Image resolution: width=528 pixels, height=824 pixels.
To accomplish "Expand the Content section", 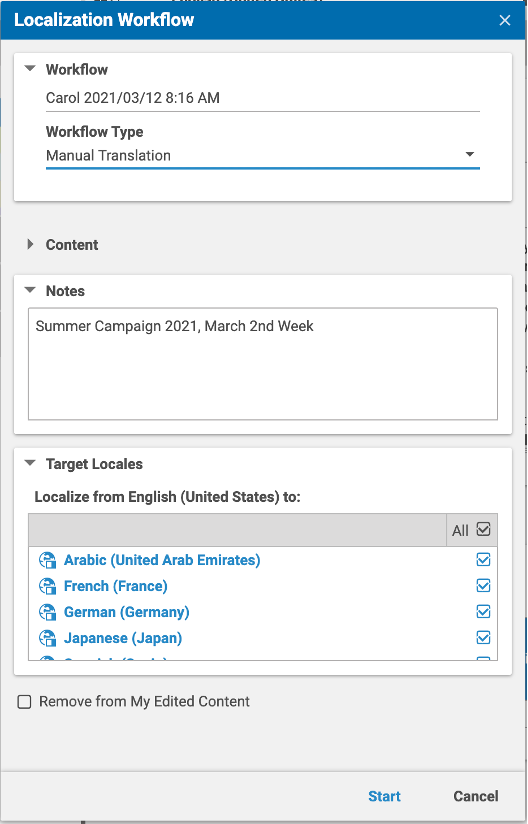I will [30, 244].
